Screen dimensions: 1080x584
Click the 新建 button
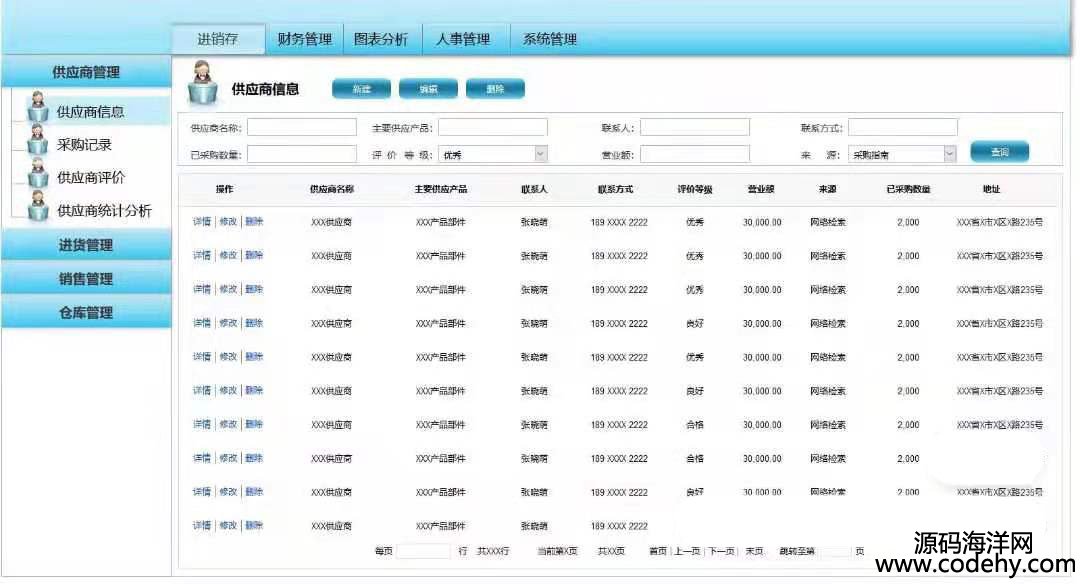(x=361, y=89)
